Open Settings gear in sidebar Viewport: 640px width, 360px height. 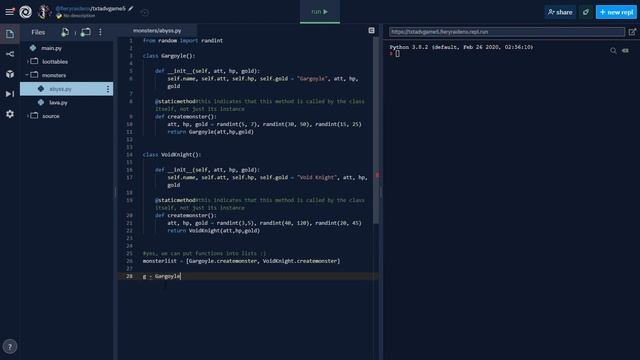tap(10, 114)
